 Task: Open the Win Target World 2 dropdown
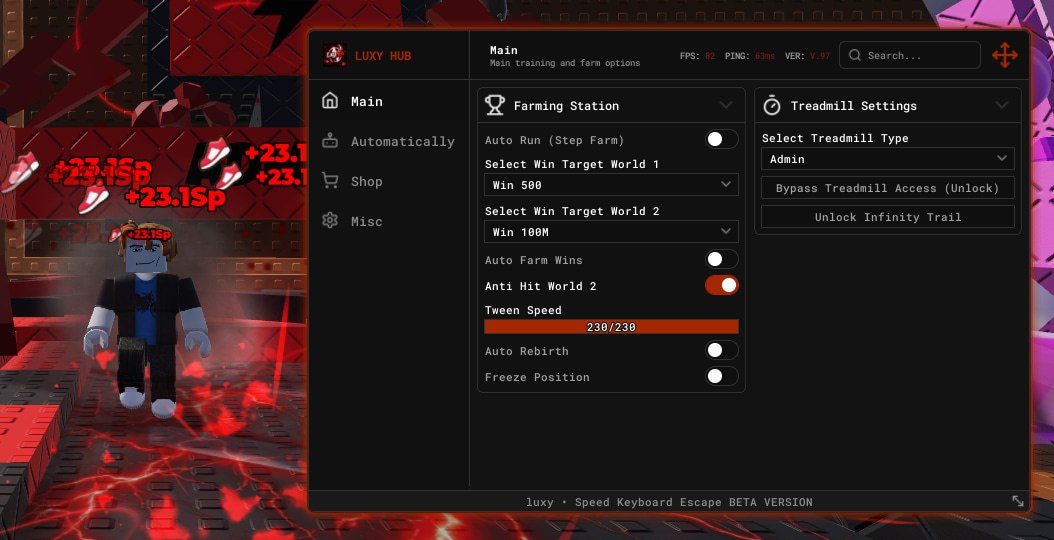pyautogui.click(x=611, y=231)
